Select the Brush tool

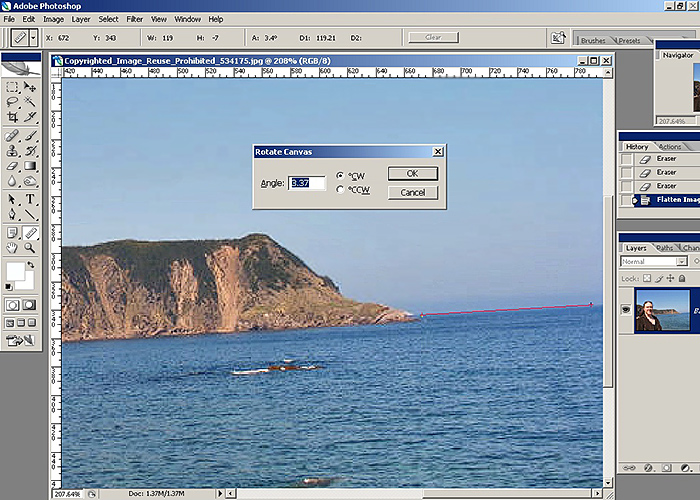30,135
